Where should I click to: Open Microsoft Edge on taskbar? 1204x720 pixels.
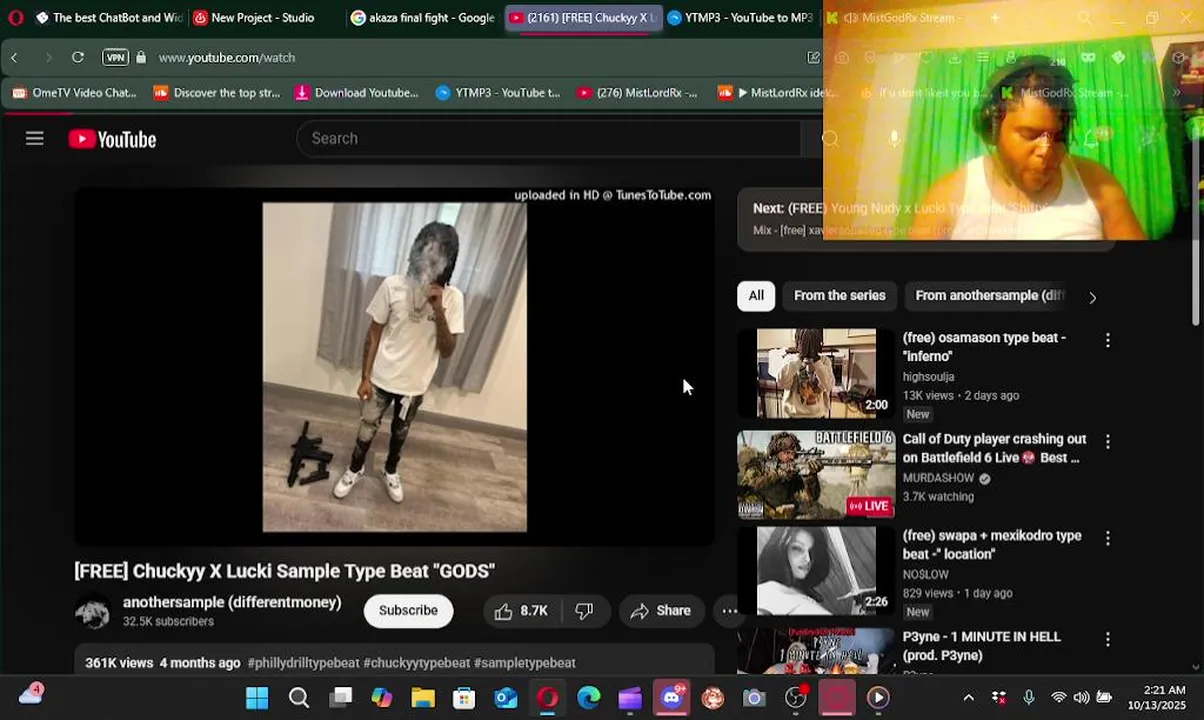[x=588, y=698]
